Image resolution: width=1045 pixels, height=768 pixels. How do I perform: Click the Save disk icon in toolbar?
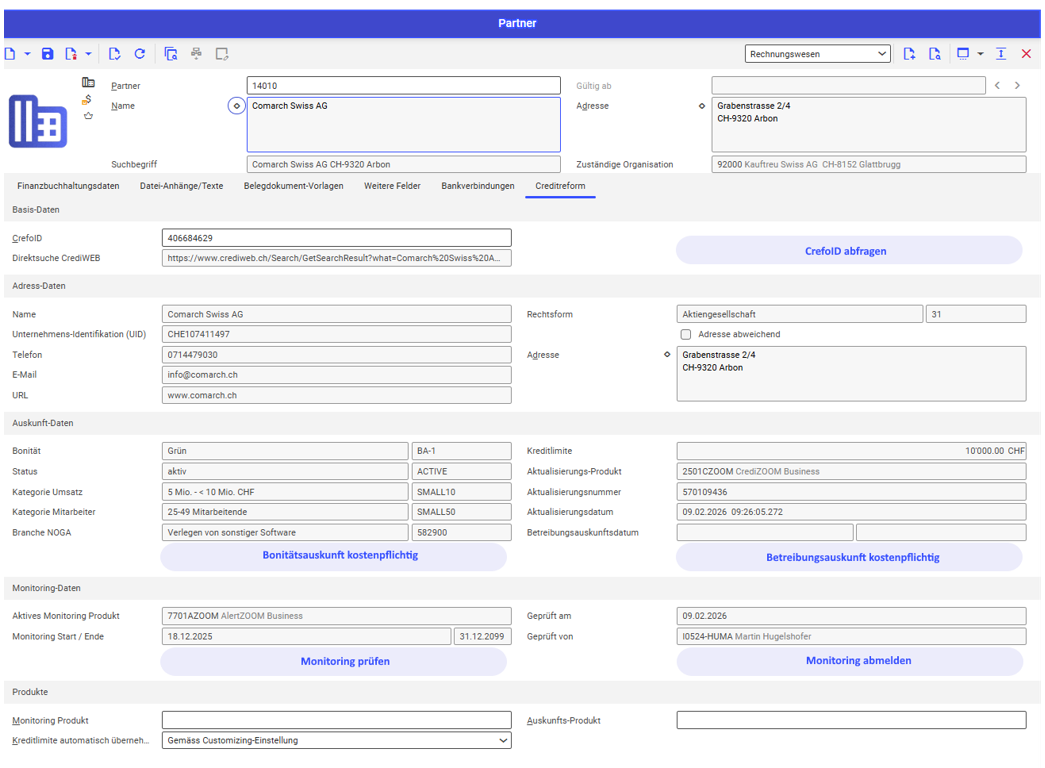pyautogui.click(x=47, y=54)
